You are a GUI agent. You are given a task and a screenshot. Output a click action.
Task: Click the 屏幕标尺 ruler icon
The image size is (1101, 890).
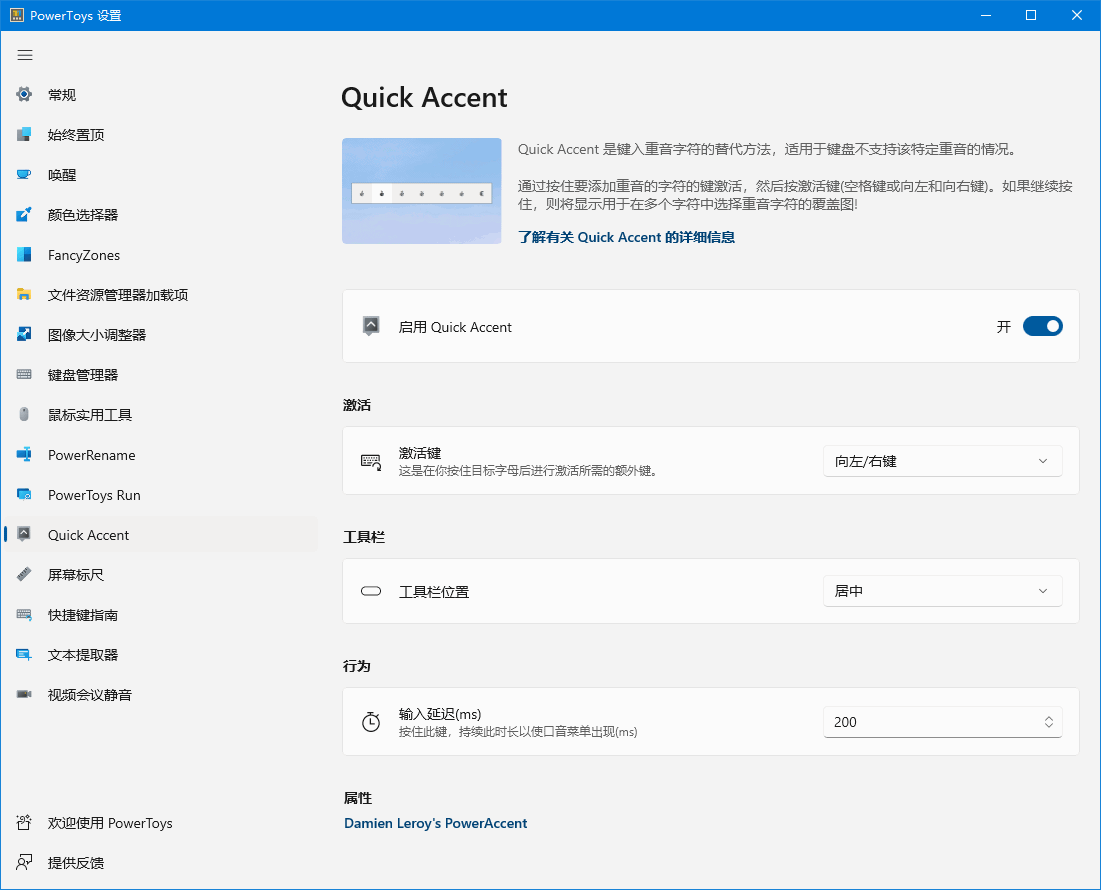(24, 574)
